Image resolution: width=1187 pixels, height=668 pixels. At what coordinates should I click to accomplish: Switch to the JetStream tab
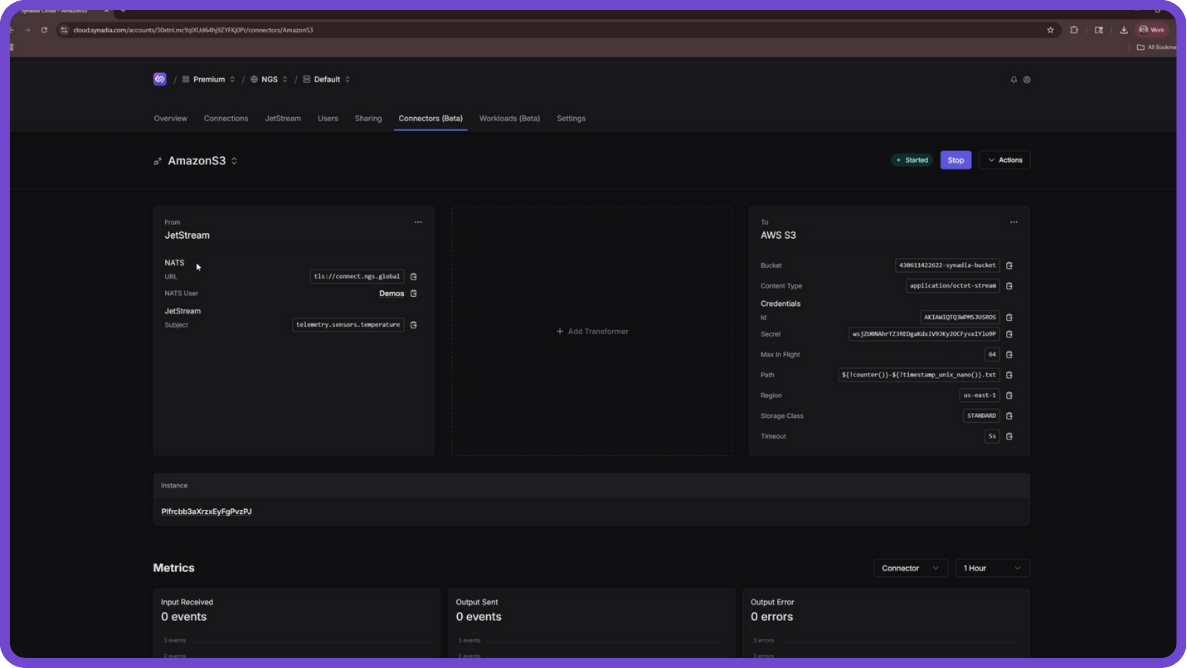click(x=282, y=118)
